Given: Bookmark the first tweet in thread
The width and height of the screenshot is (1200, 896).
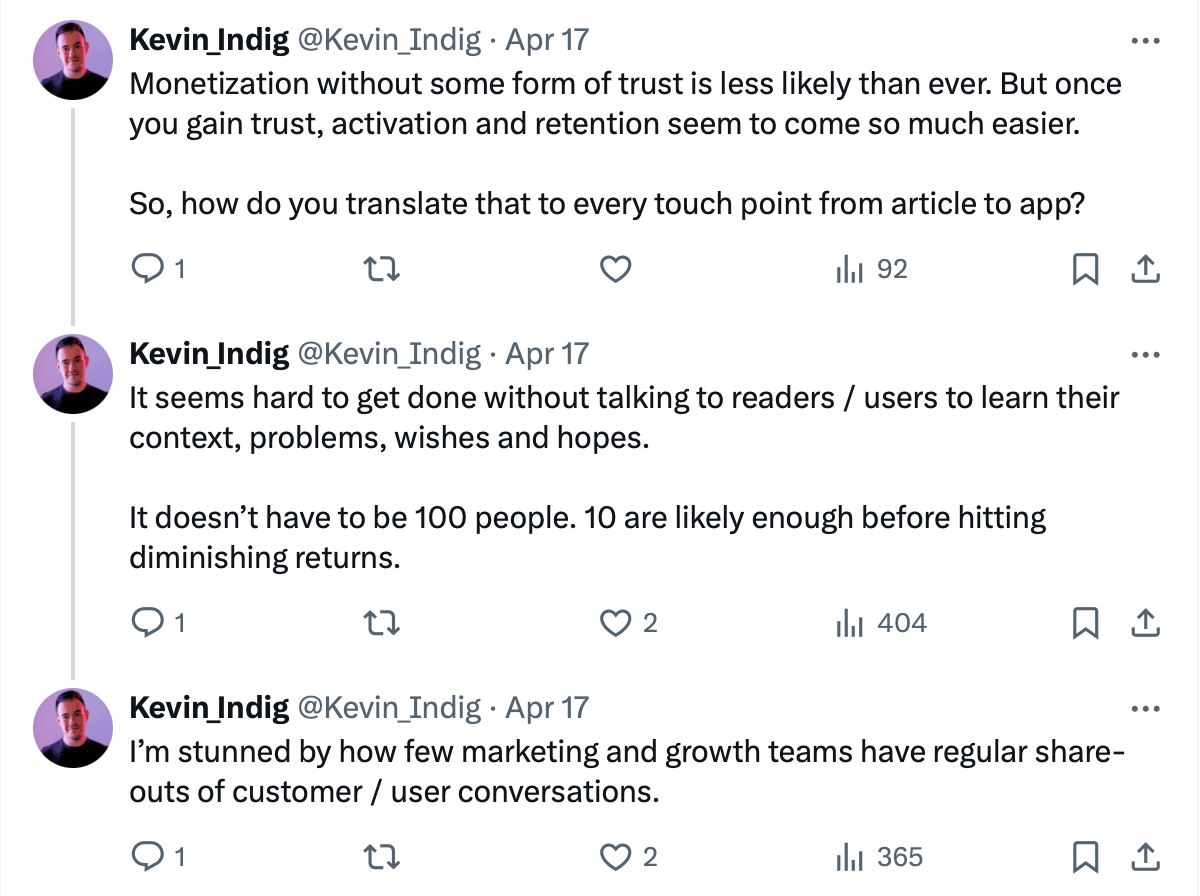Looking at the screenshot, I should pyautogui.click(x=1085, y=269).
